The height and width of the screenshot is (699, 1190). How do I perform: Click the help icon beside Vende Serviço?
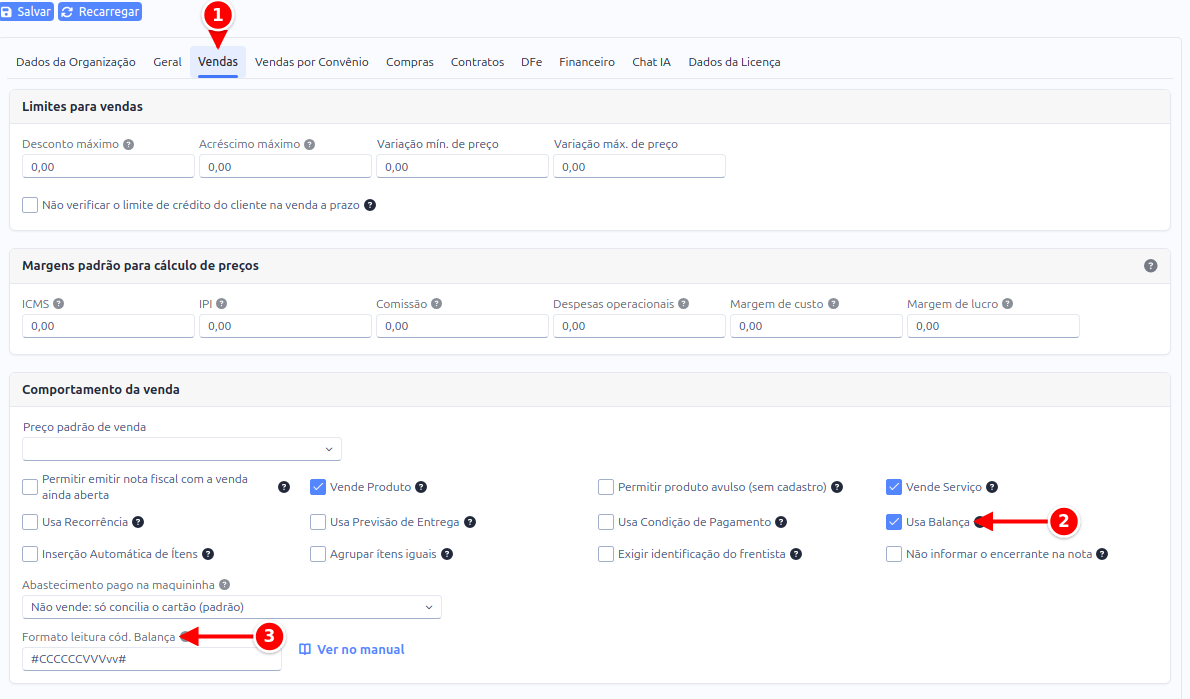992,487
